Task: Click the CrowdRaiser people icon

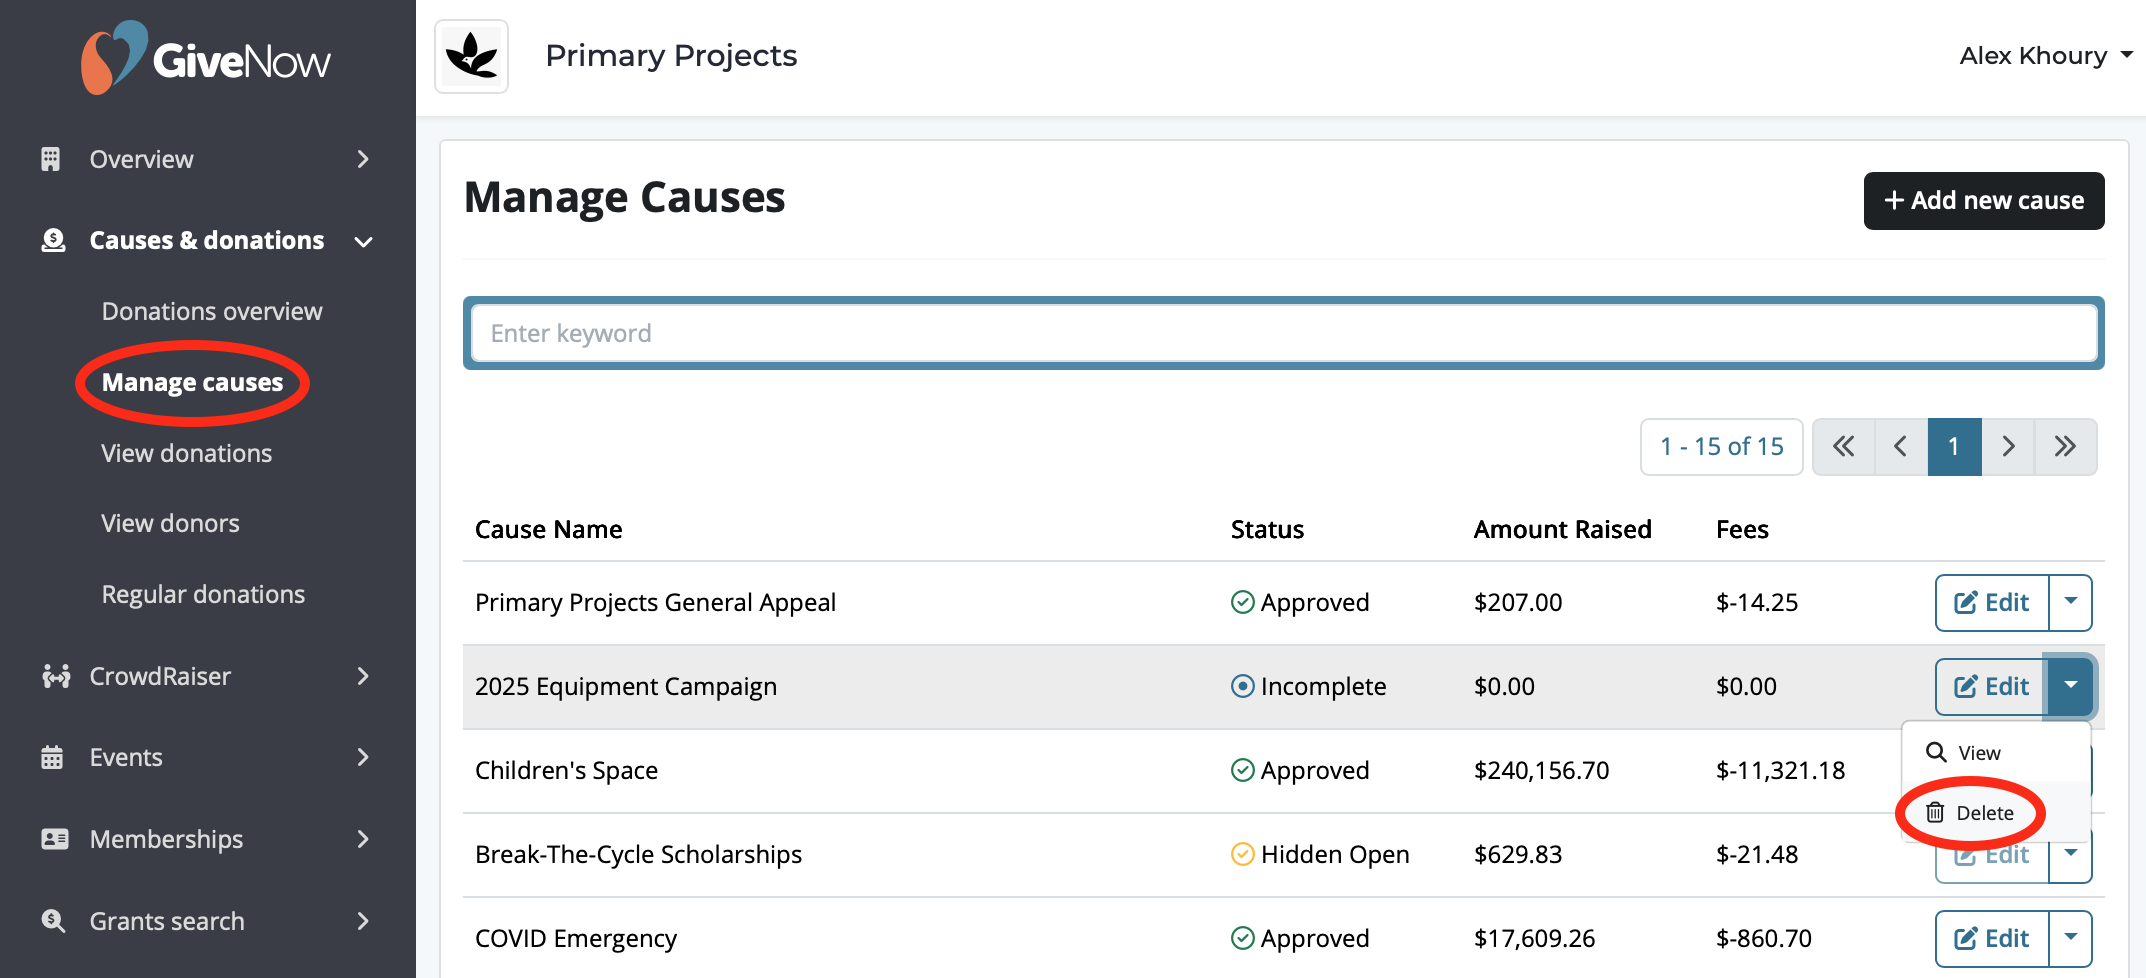Action: (x=56, y=676)
